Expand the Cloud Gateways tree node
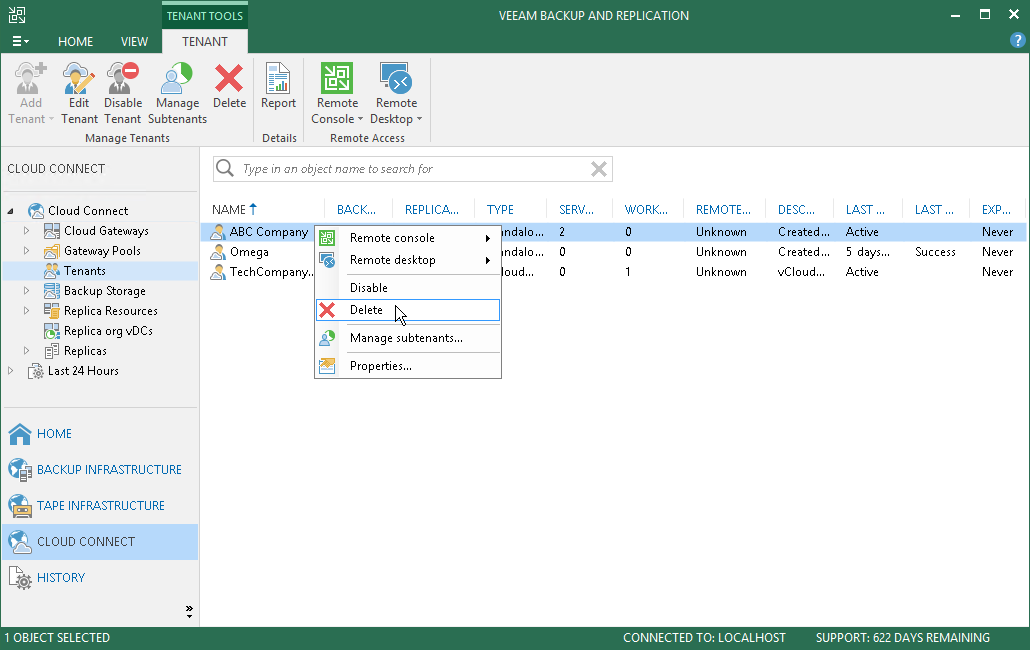The image size is (1030, 650). [26, 230]
